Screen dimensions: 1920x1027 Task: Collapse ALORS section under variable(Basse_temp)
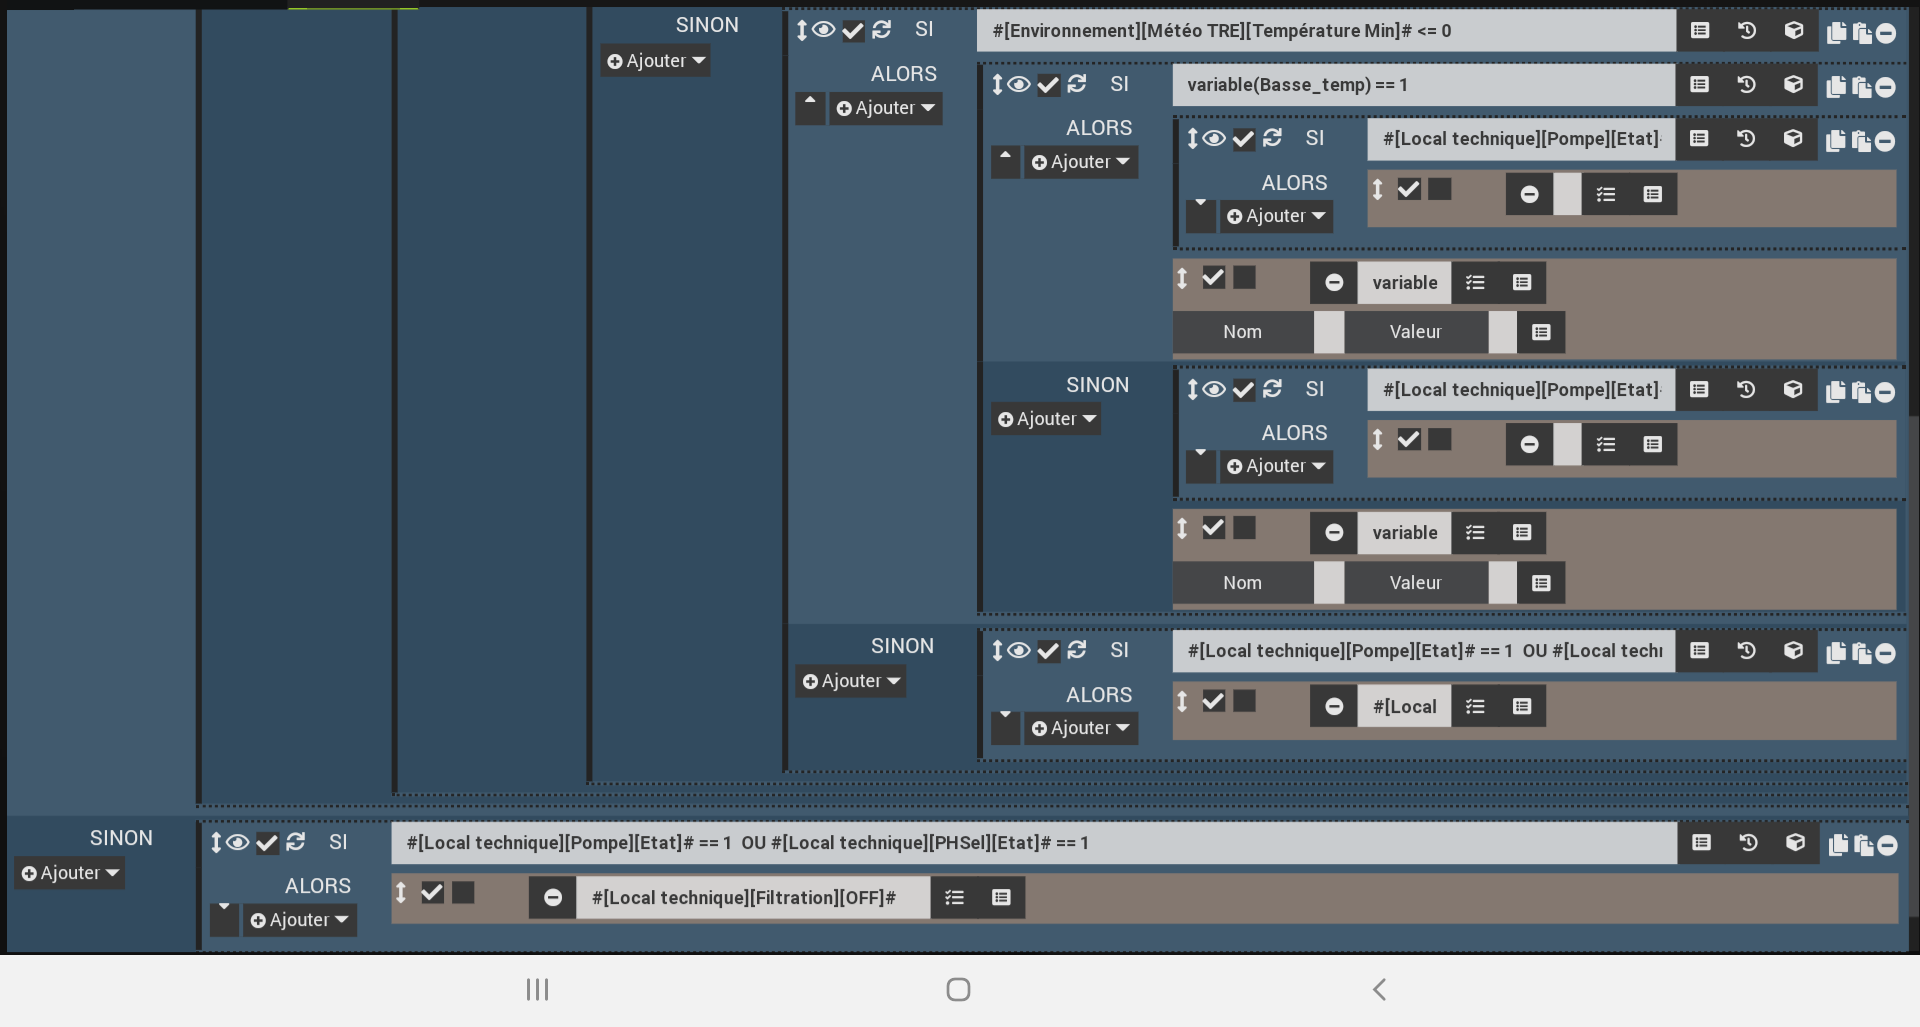tap(1005, 162)
